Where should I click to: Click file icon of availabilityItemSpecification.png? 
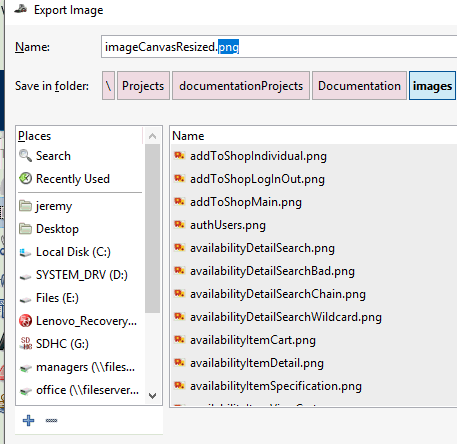[x=179, y=385]
